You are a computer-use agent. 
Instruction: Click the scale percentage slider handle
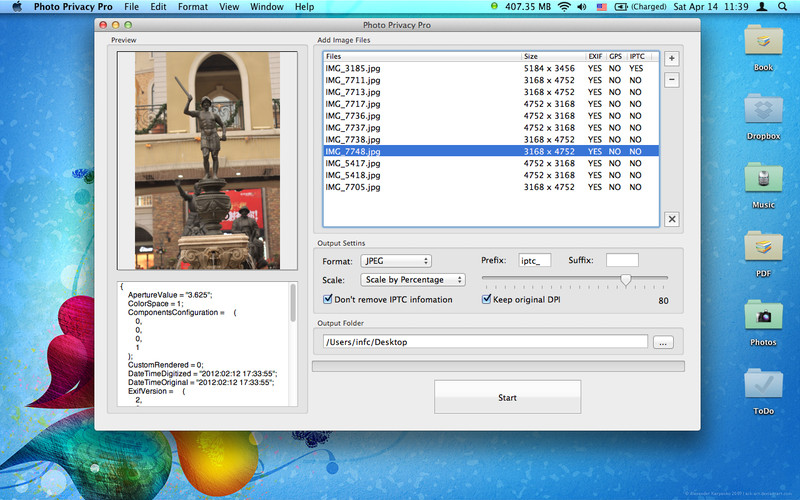[626, 280]
